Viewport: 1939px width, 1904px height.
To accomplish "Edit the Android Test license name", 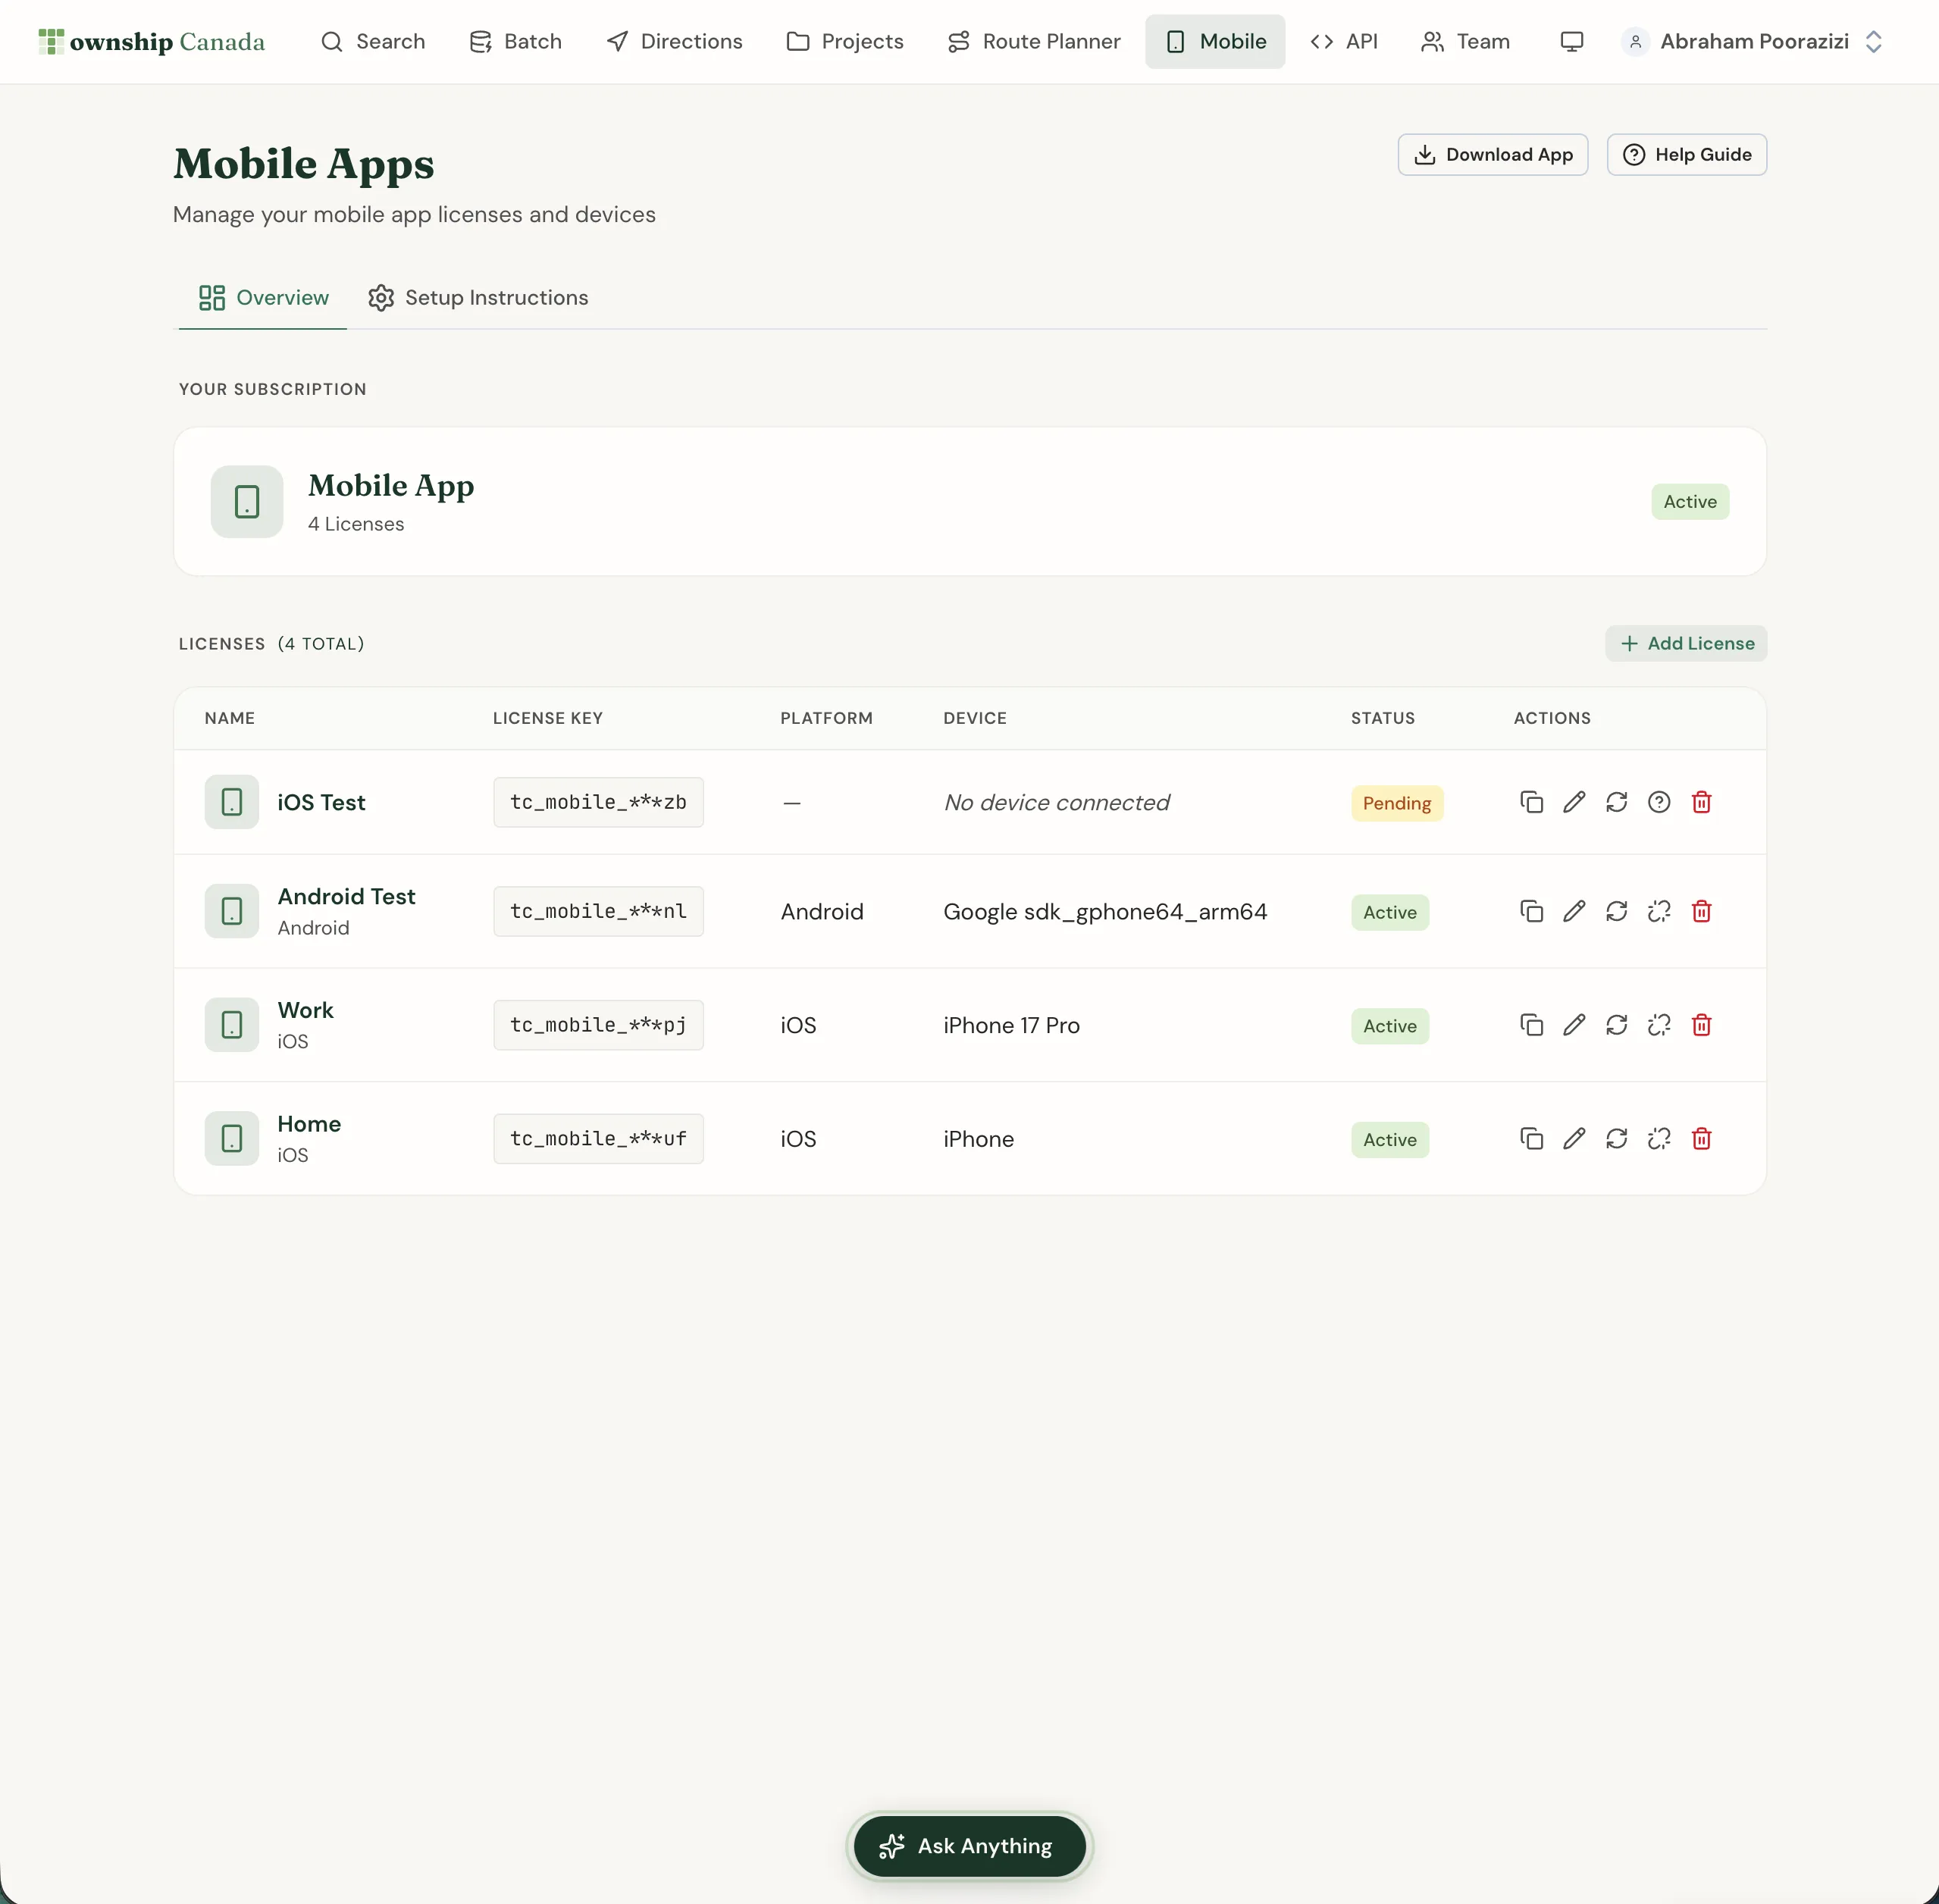I will (1574, 911).
